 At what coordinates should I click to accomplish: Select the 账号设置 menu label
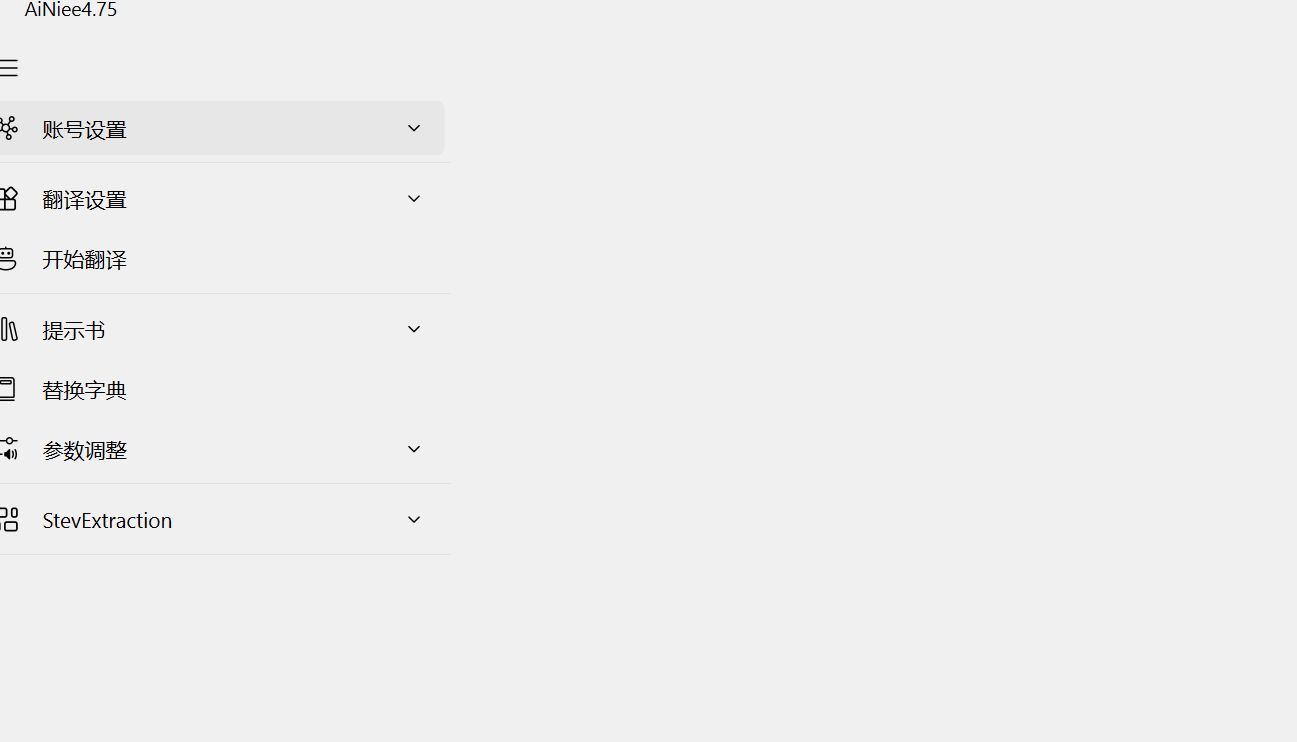[x=85, y=129]
